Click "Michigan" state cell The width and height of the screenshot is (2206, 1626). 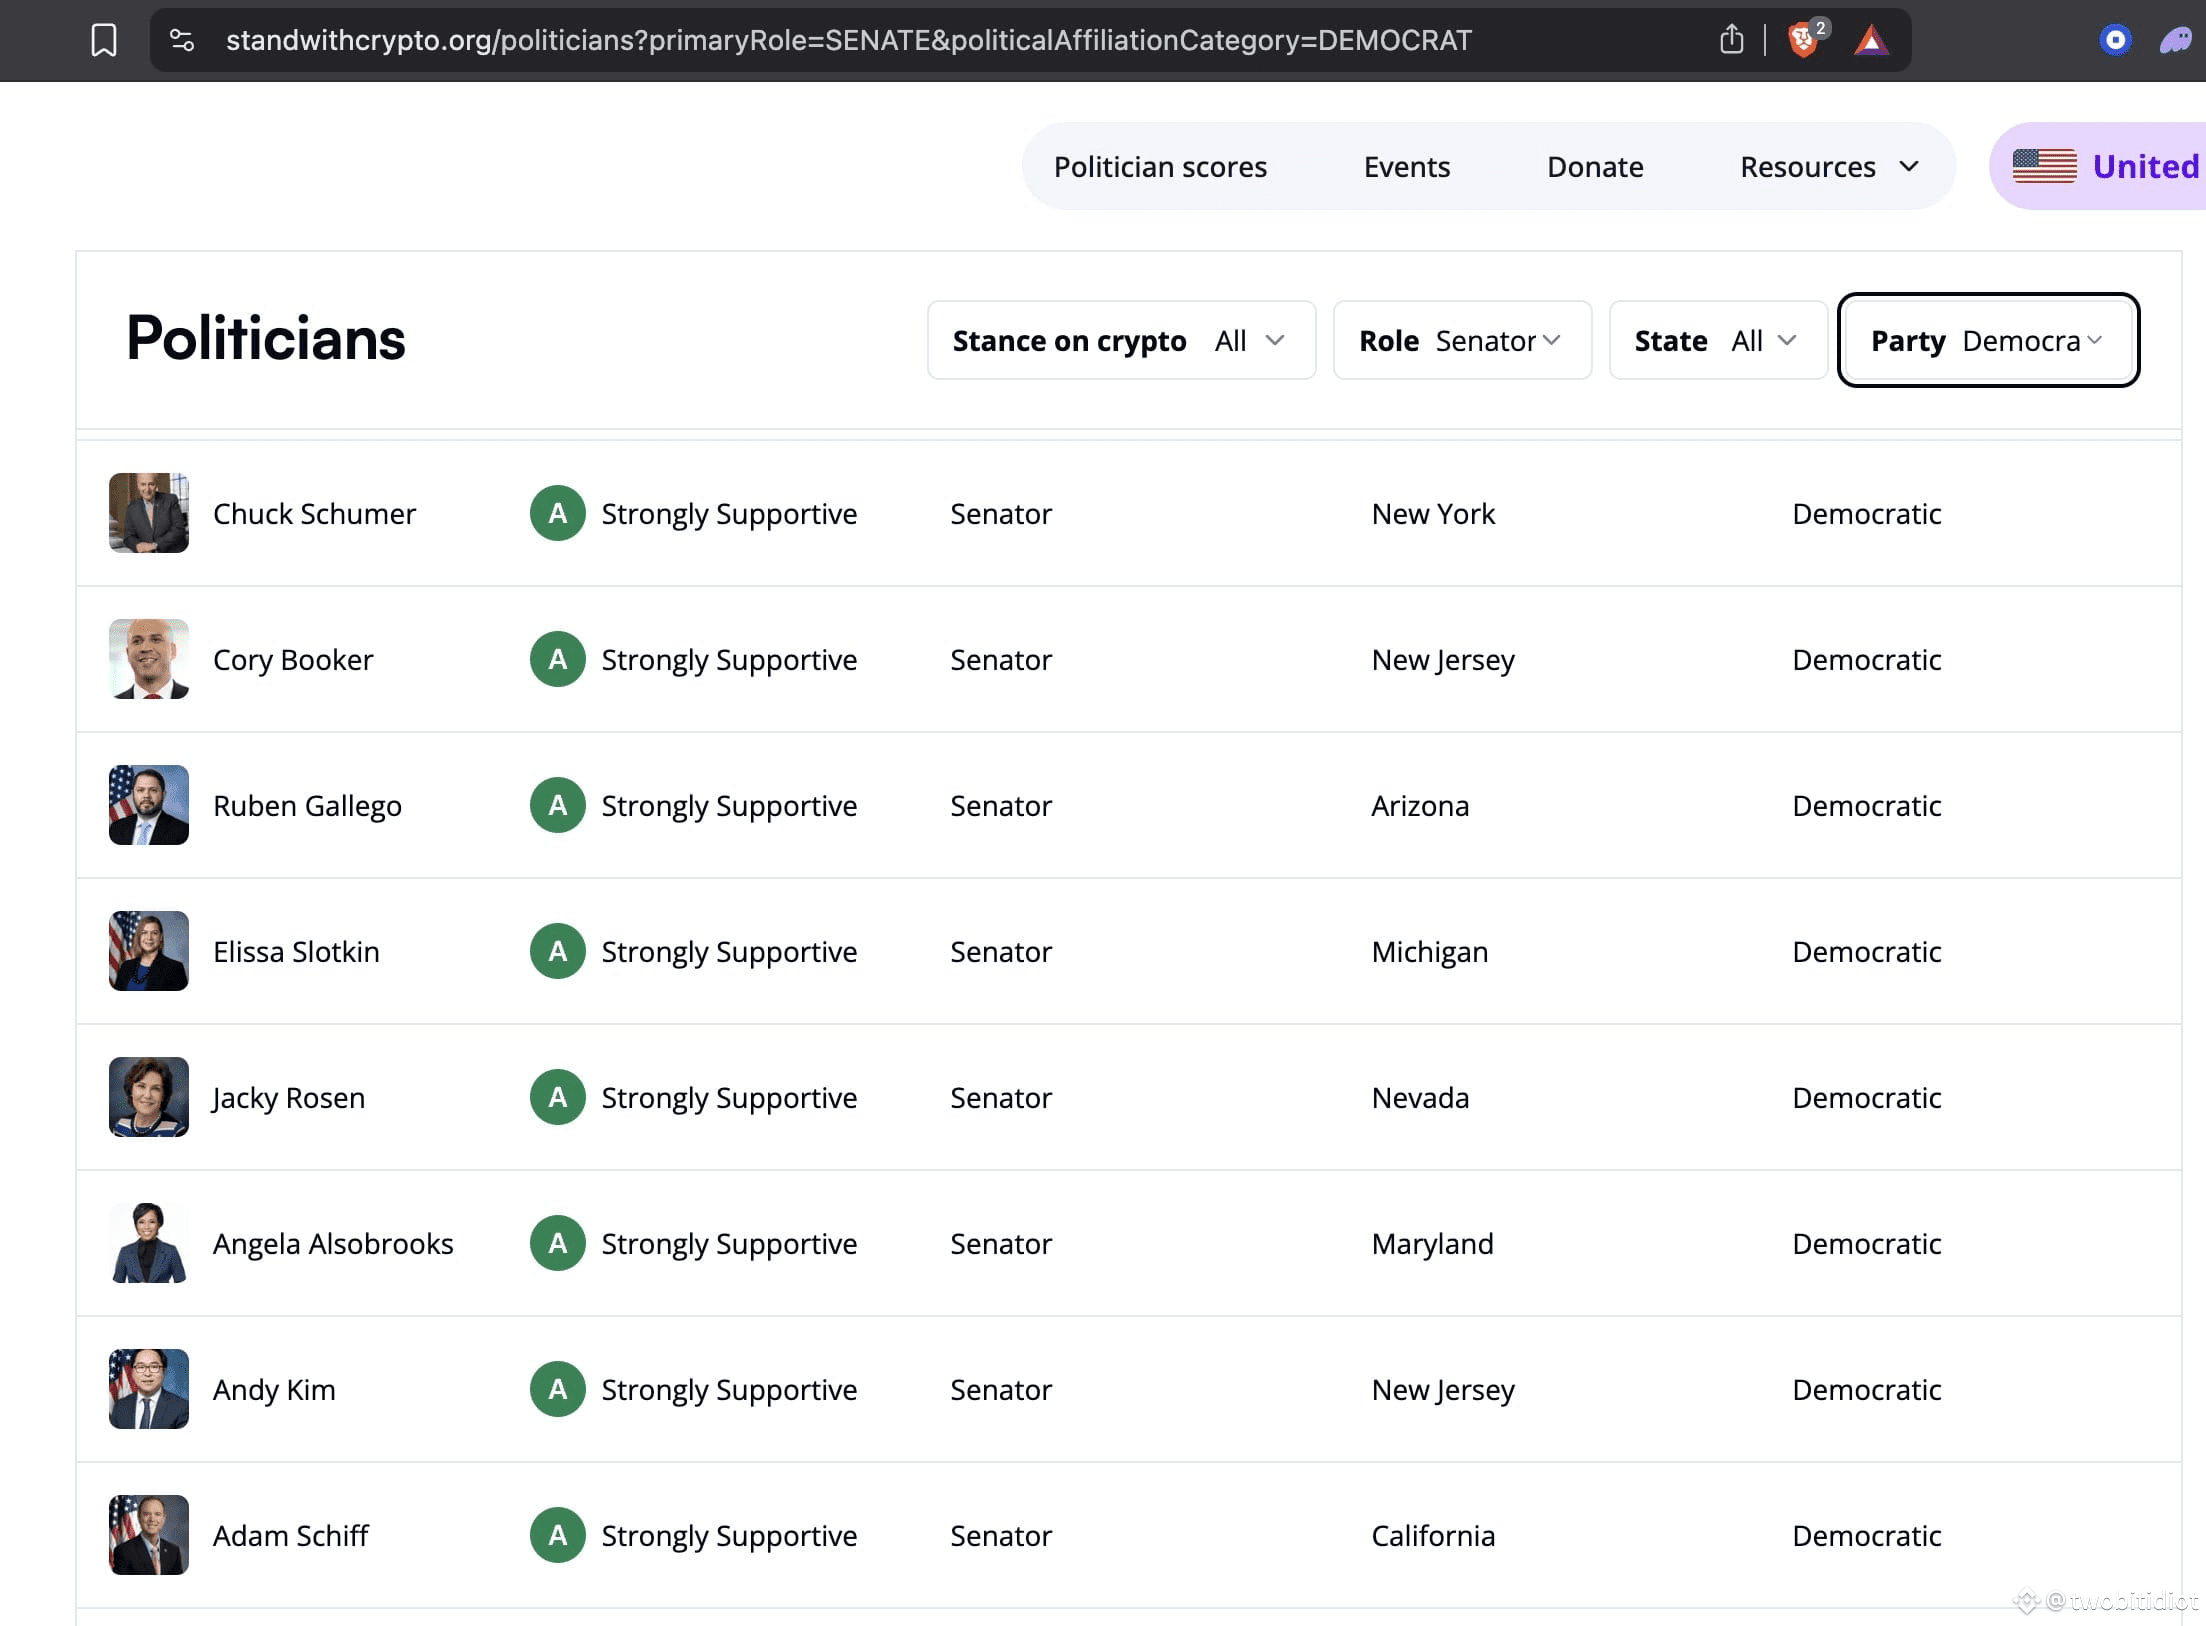pyautogui.click(x=1430, y=952)
